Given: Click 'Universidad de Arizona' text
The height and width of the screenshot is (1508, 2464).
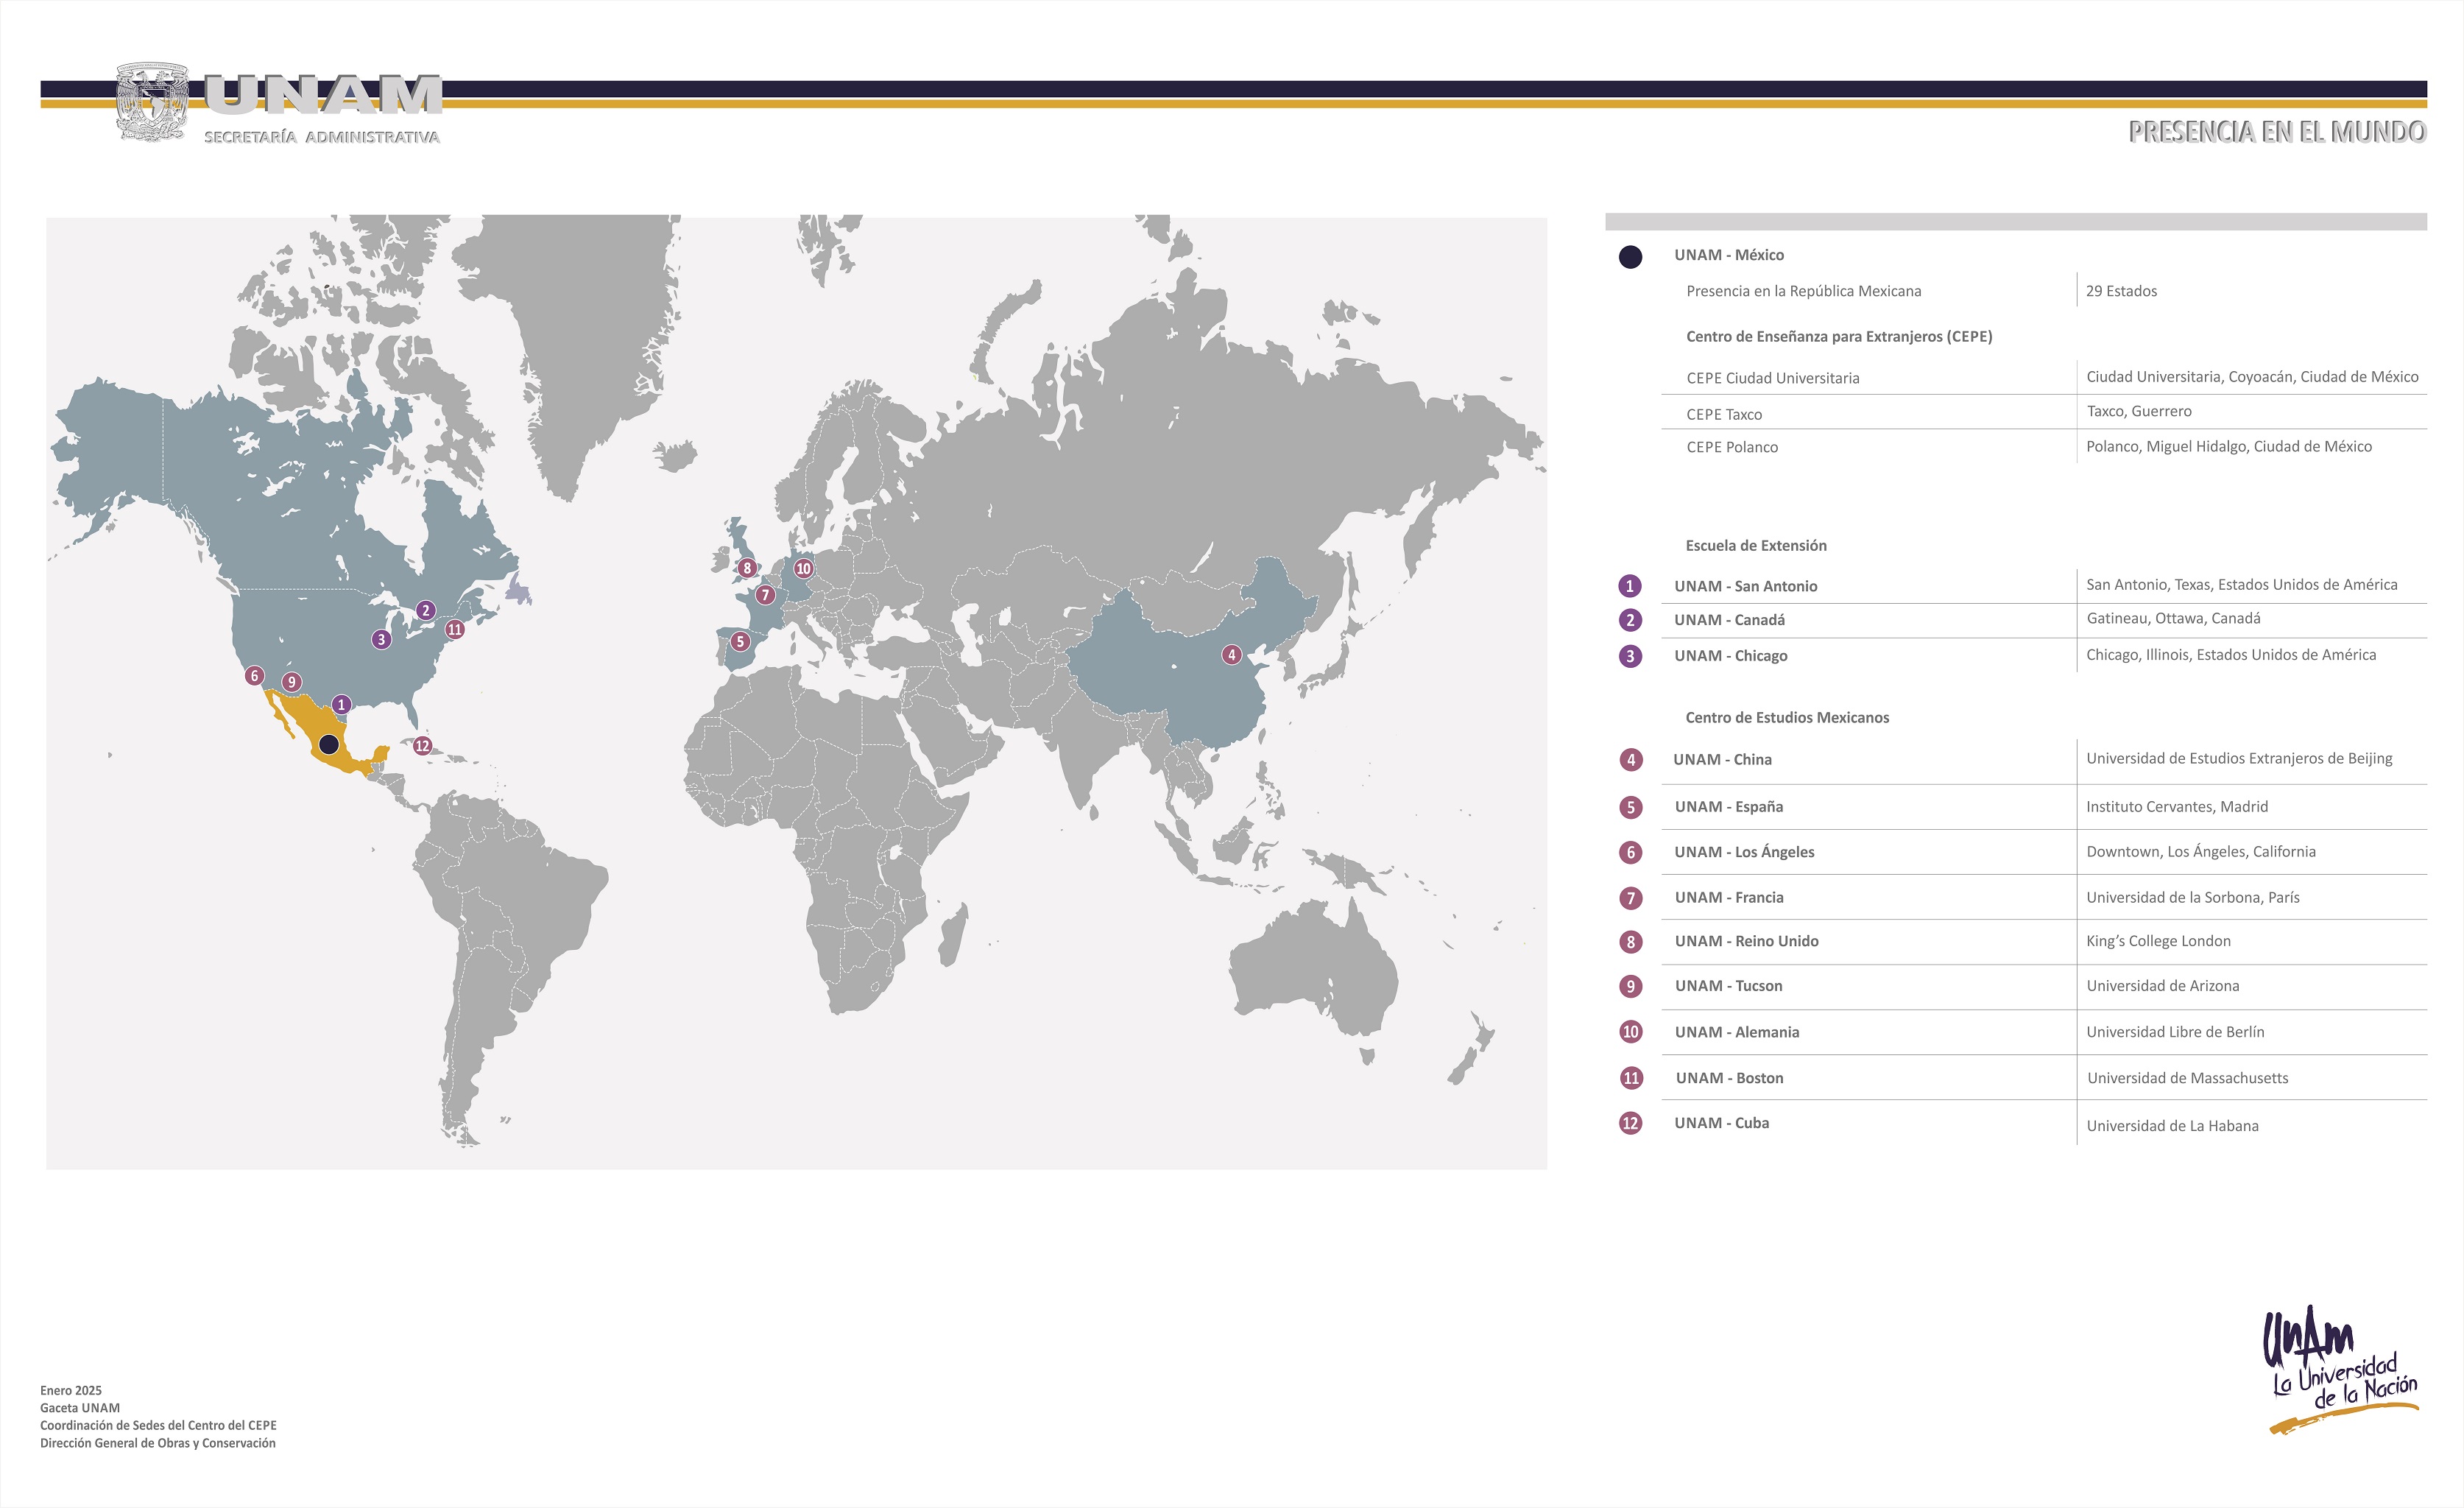Looking at the screenshot, I should pos(2163,985).
